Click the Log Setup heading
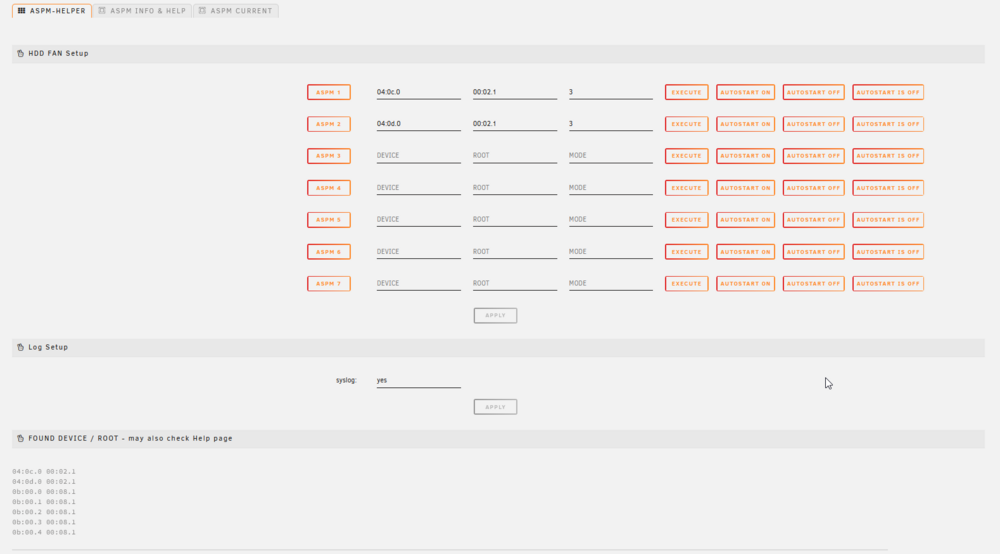The image size is (1000, 554). [48, 347]
